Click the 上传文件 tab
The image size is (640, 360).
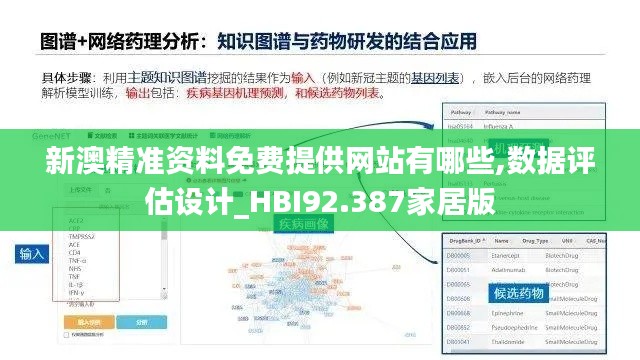[81, 190]
